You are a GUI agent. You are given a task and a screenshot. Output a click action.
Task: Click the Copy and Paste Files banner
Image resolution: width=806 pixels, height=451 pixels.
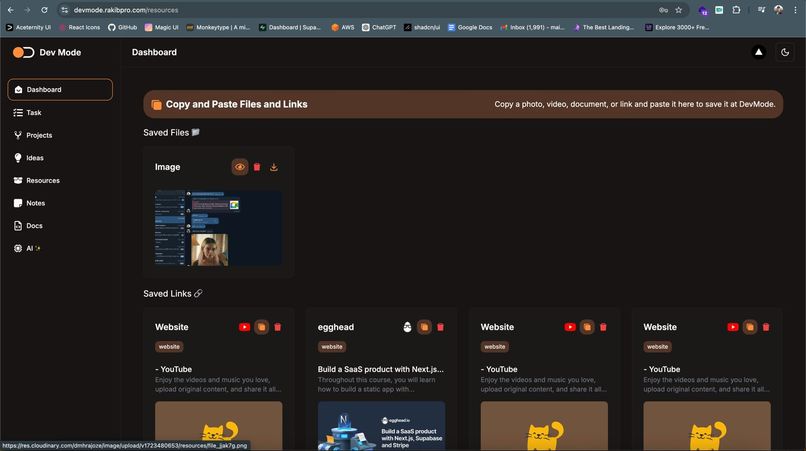click(463, 104)
